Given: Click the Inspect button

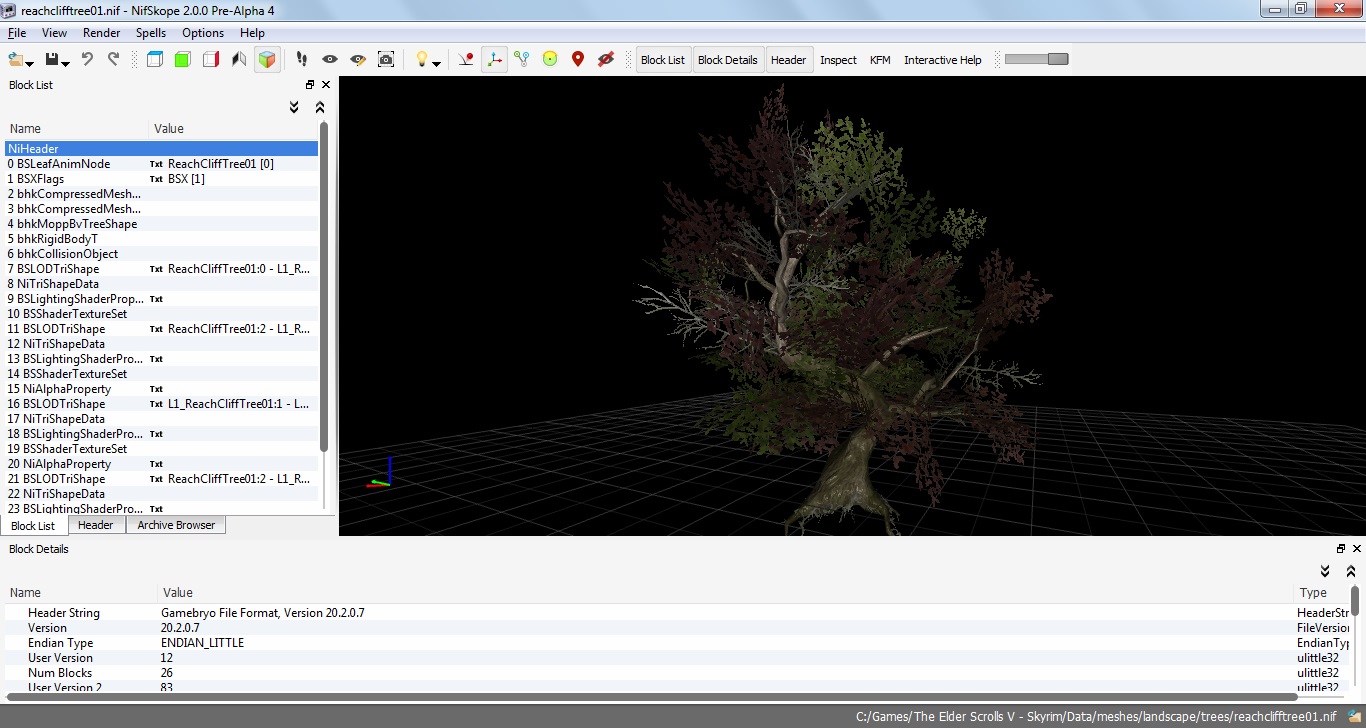Looking at the screenshot, I should coord(838,60).
